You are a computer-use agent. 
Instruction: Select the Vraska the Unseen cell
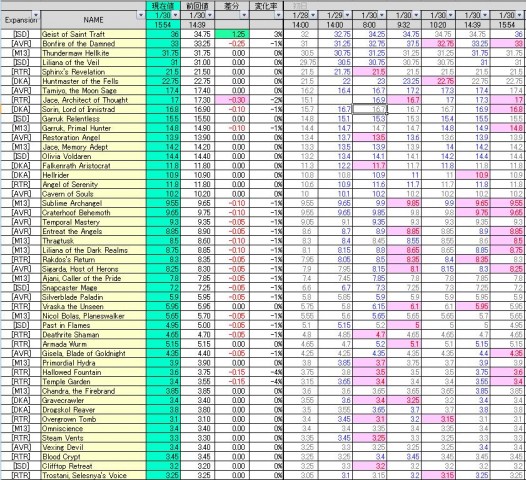click(93, 306)
